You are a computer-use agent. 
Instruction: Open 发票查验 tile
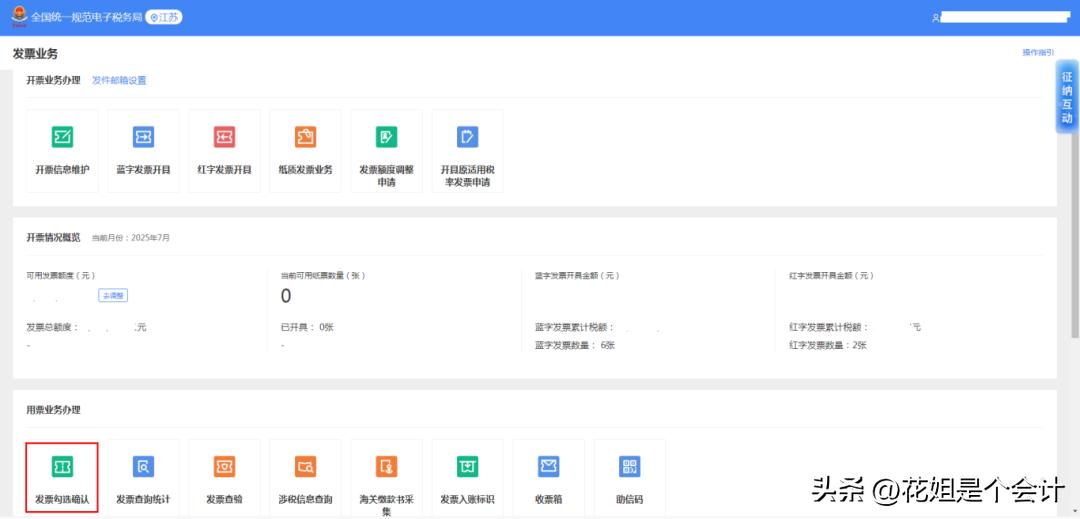225,478
